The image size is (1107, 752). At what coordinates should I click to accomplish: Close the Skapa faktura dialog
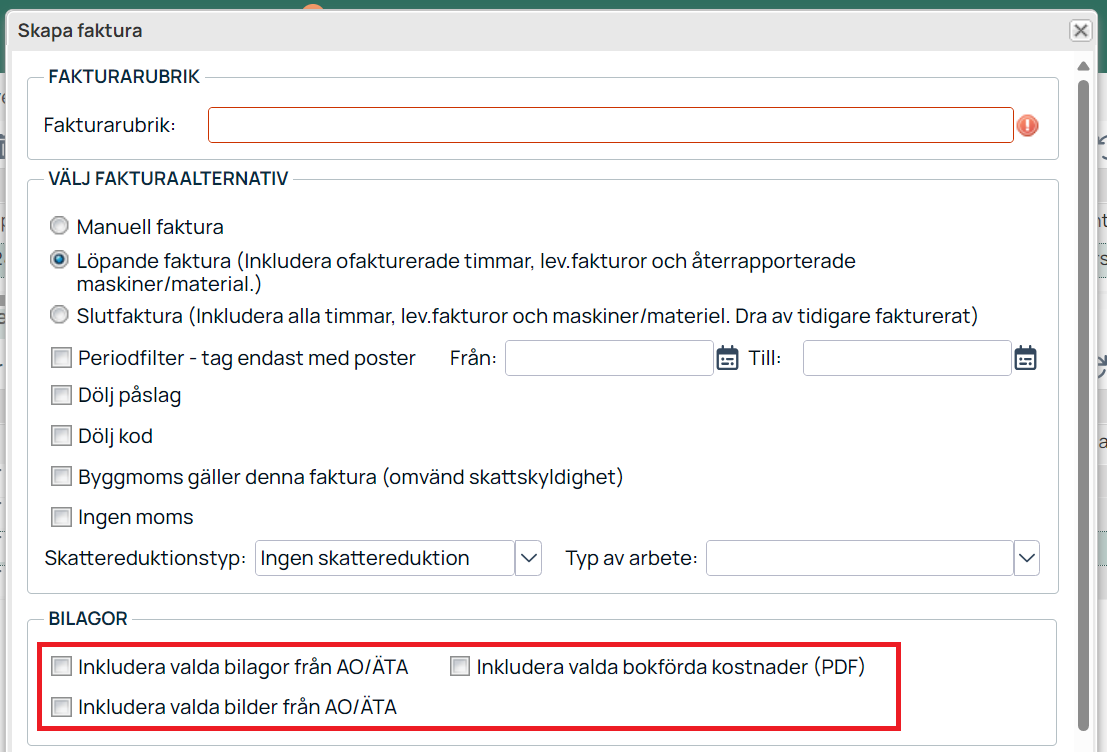[1080, 30]
